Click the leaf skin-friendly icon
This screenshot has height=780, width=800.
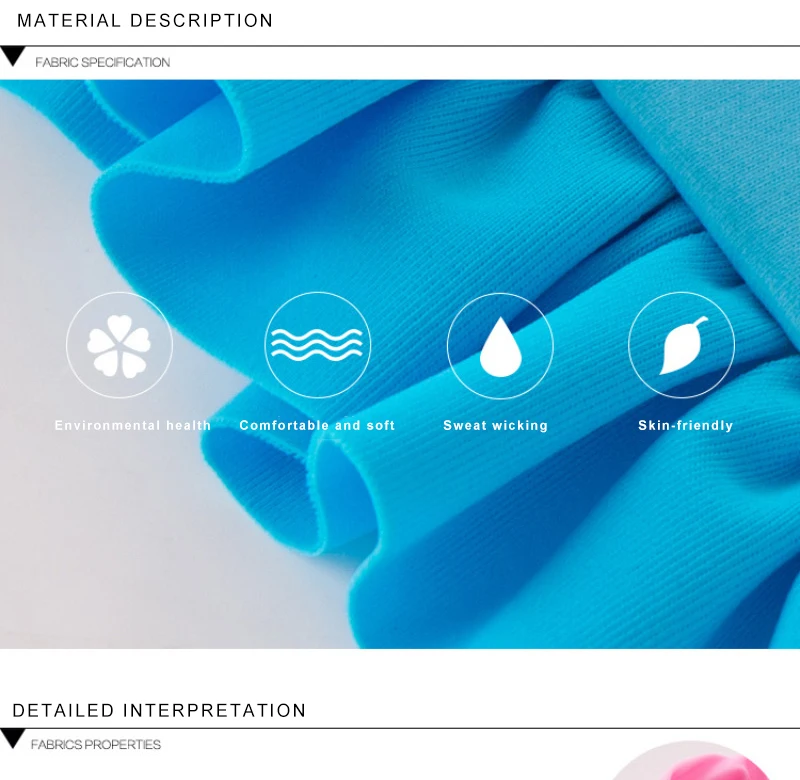tap(683, 345)
